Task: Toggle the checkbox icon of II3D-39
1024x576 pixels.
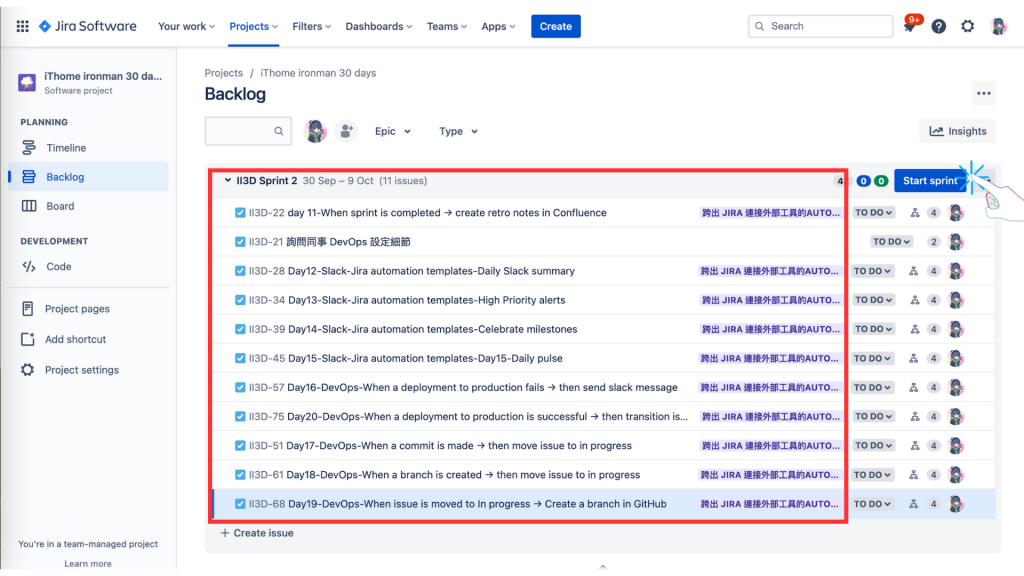Action: coord(240,329)
